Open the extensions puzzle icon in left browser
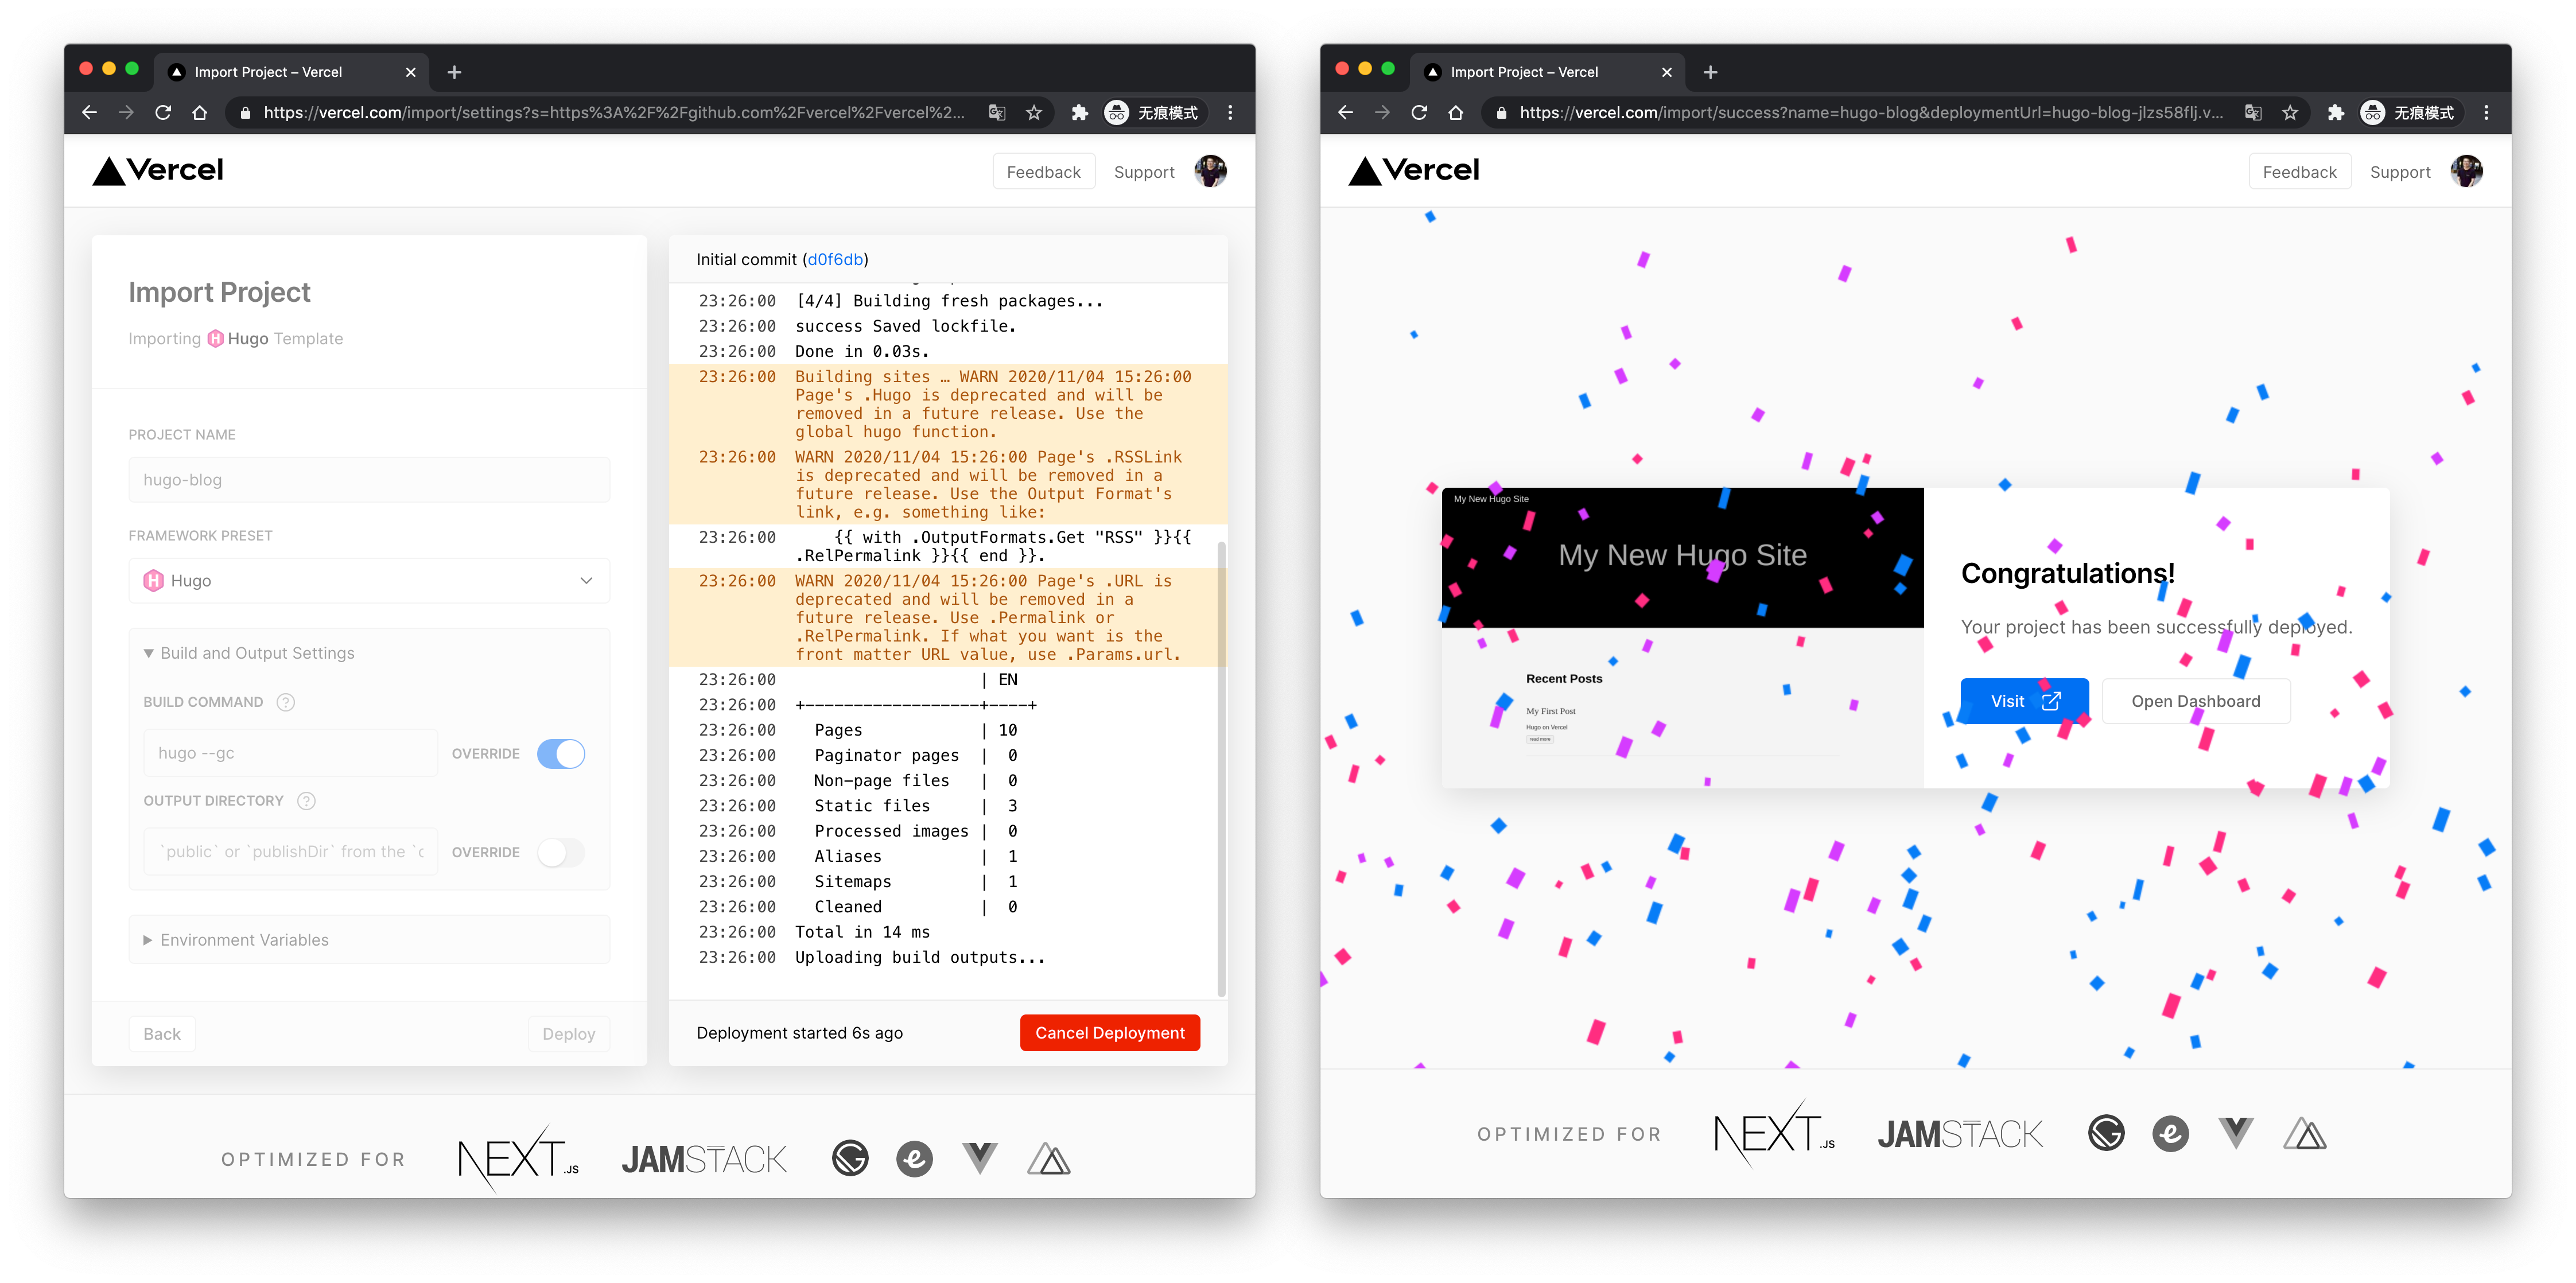Screen dimensions: 2576x1283 (1079, 113)
